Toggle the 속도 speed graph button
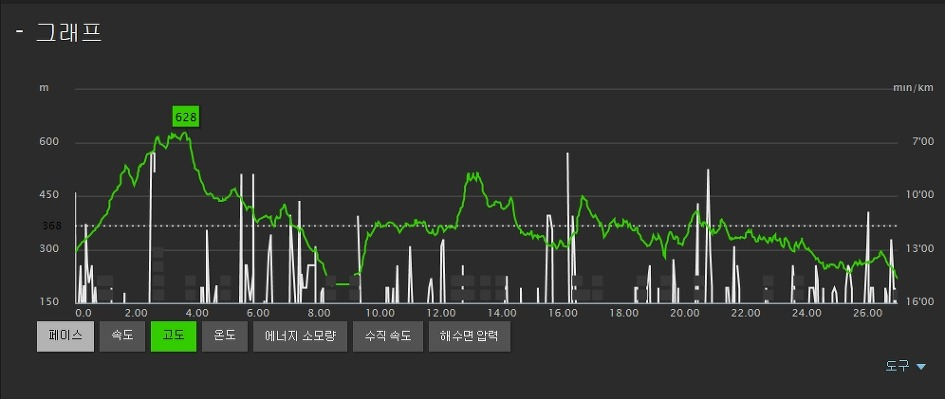 pyautogui.click(x=122, y=336)
